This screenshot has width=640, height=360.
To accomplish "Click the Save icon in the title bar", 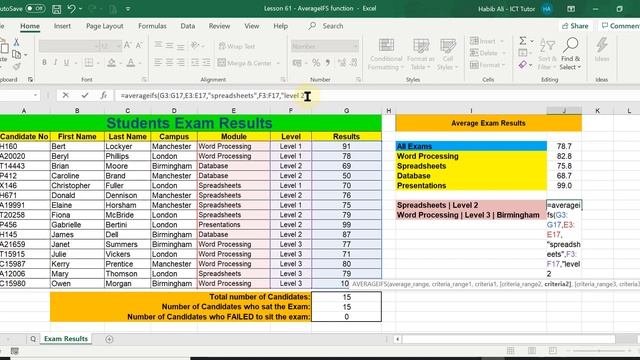I will tap(56, 9).
